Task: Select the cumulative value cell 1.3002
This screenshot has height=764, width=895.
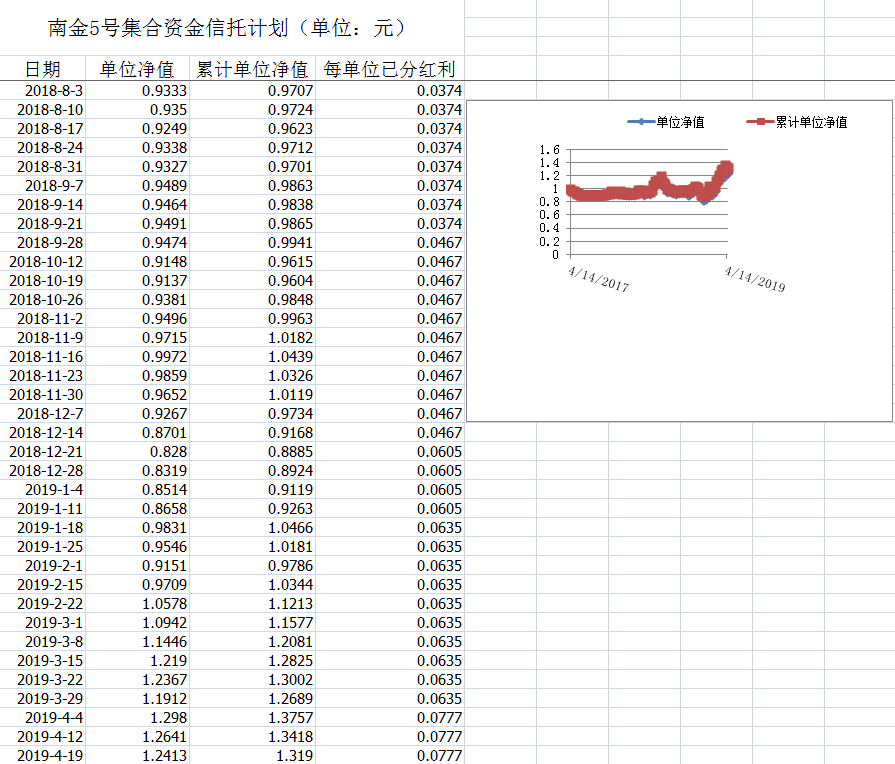Action: point(252,679)
